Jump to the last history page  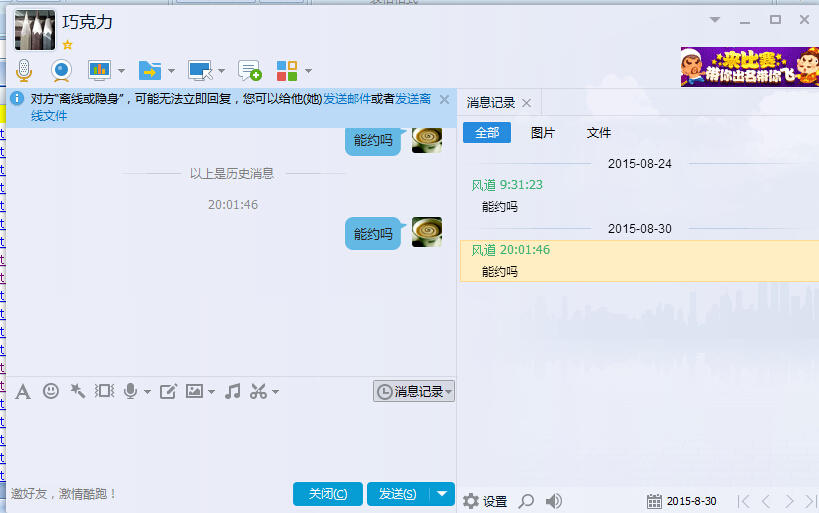[811, 502]
